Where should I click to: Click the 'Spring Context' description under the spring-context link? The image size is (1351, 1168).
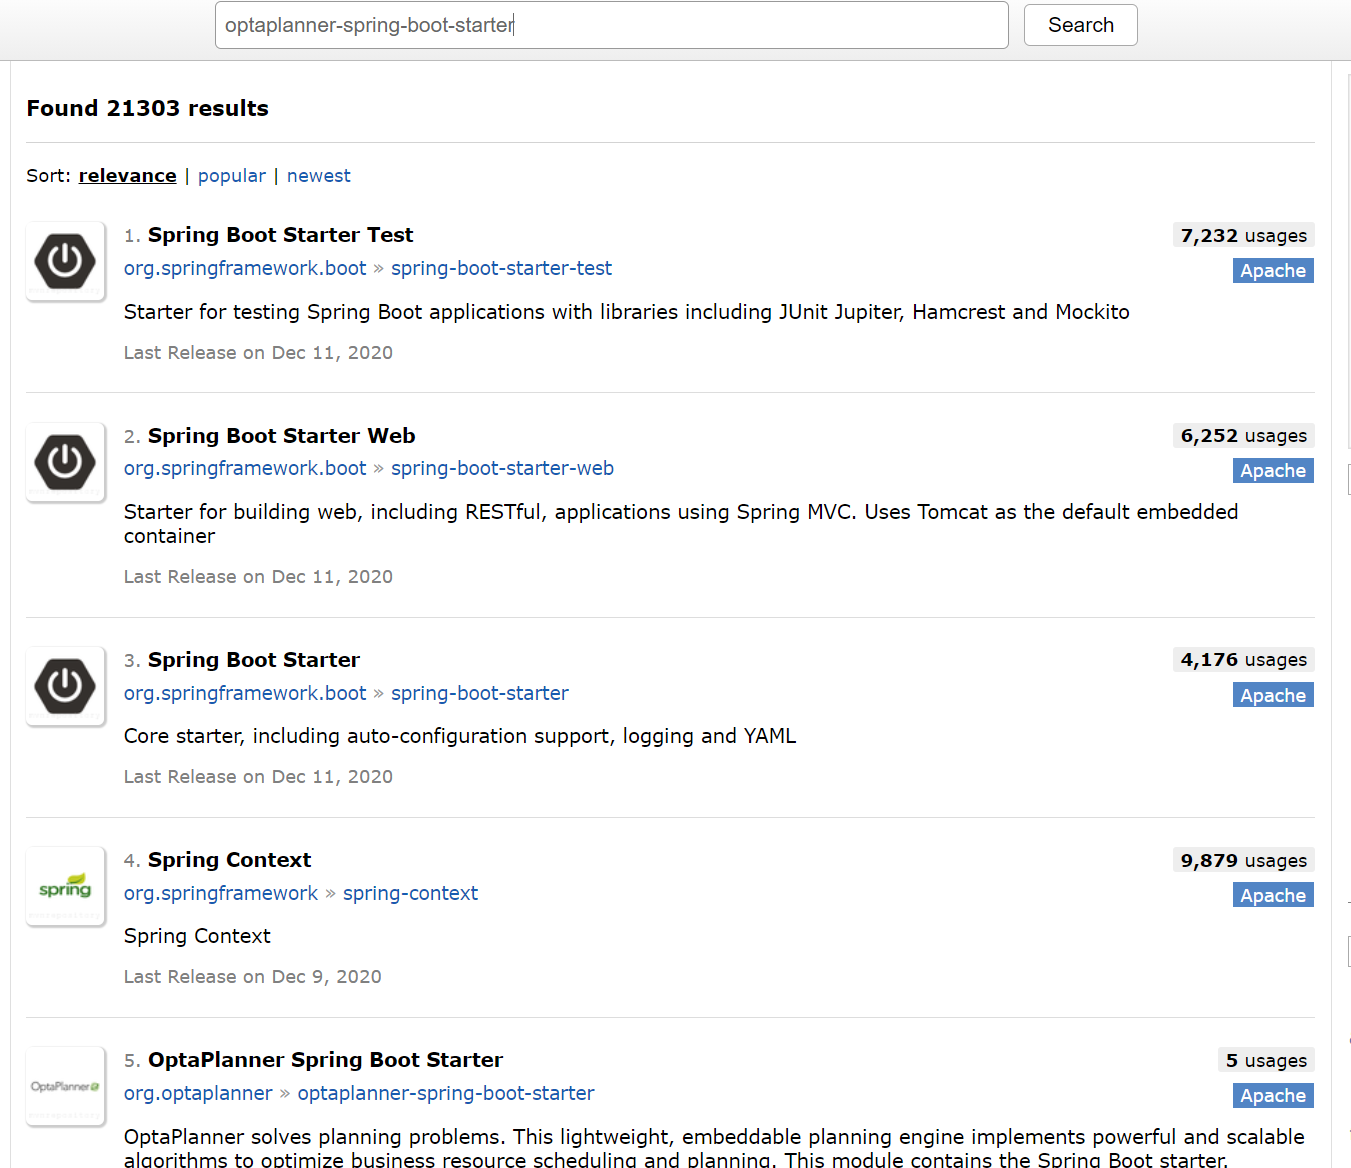(197, 936)
